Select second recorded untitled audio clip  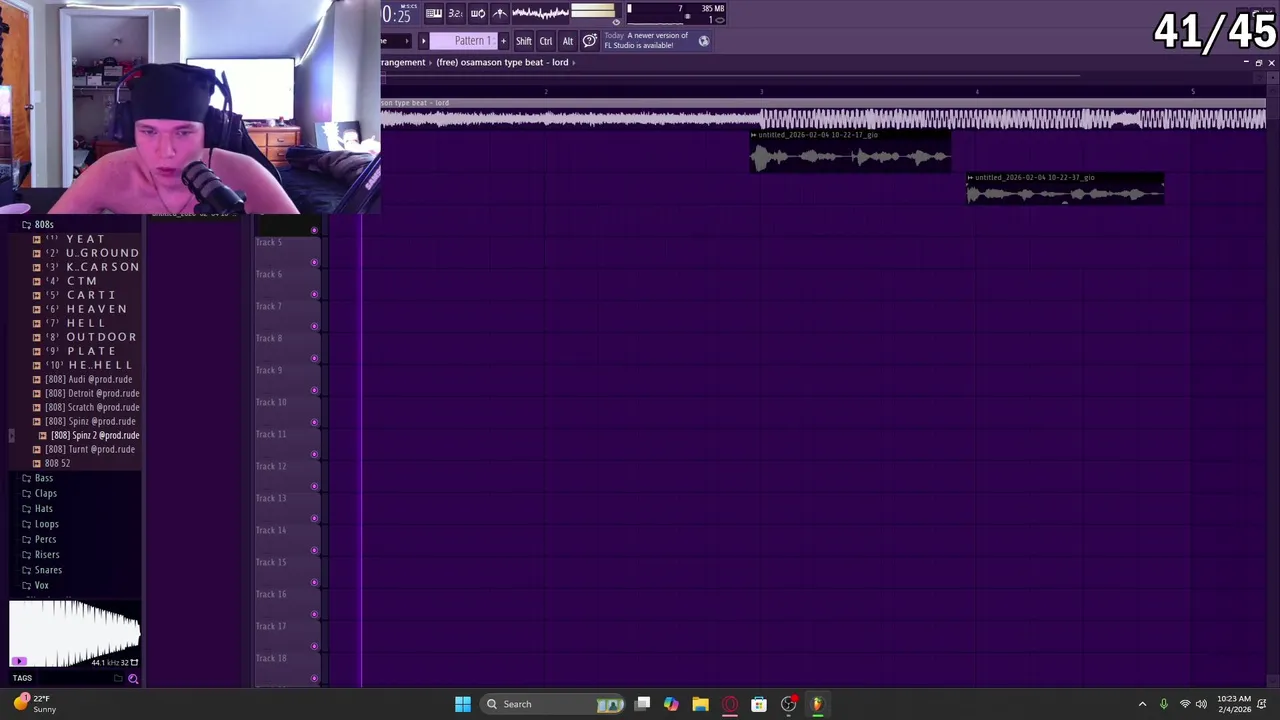pos(1065,189)
